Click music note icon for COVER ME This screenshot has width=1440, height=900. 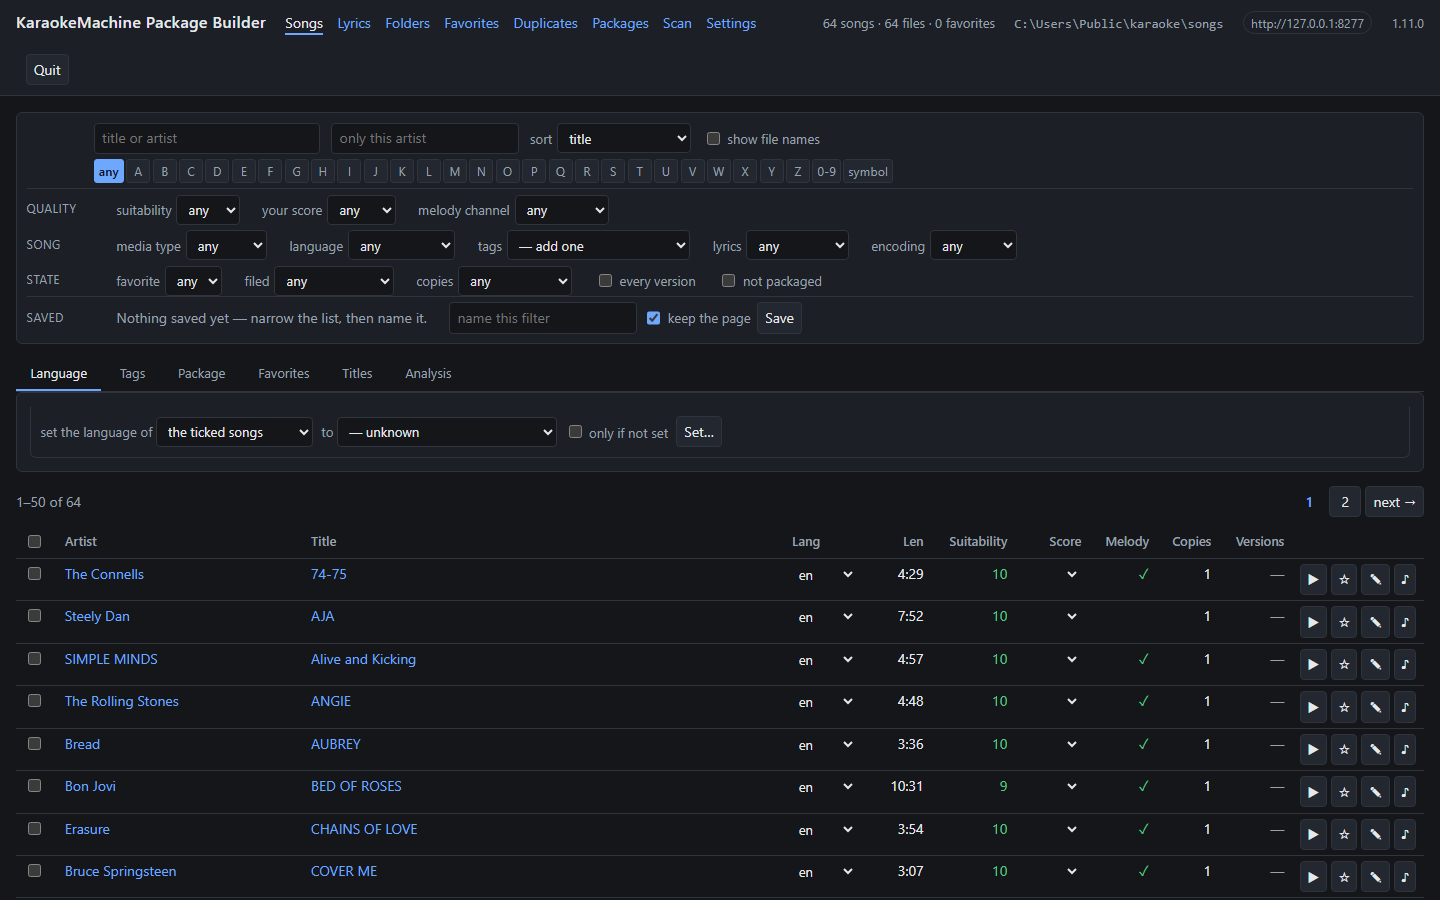tap(1405, 877)
